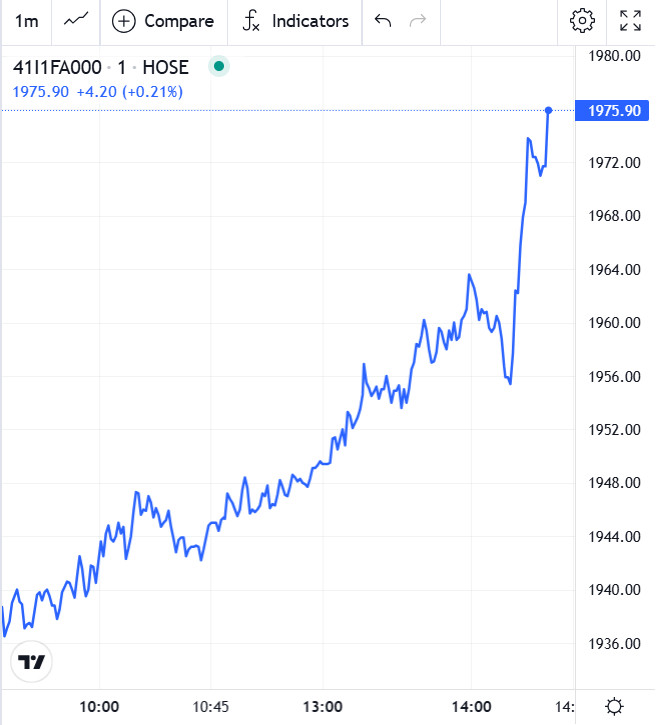This screenshot has height=725, width=659.
Task: Undo the last chart action
Action: 382,21
